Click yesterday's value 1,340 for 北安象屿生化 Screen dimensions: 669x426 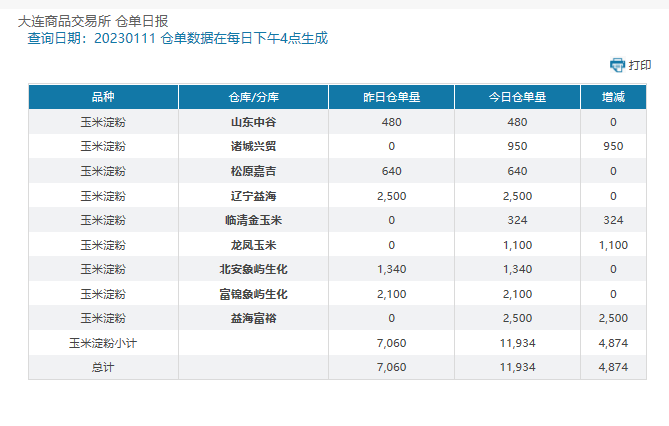391,269
